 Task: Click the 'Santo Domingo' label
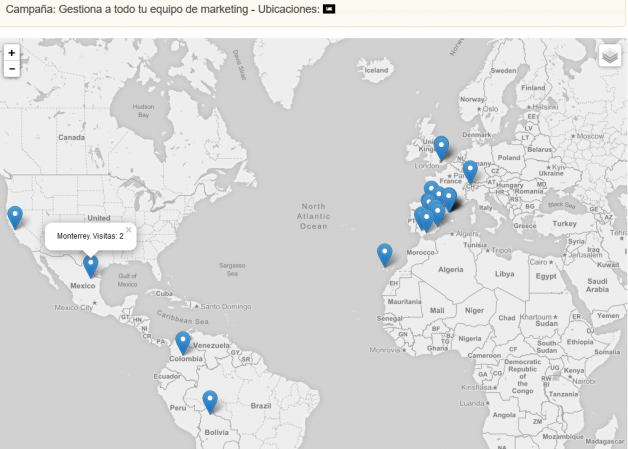pos(226,306)
